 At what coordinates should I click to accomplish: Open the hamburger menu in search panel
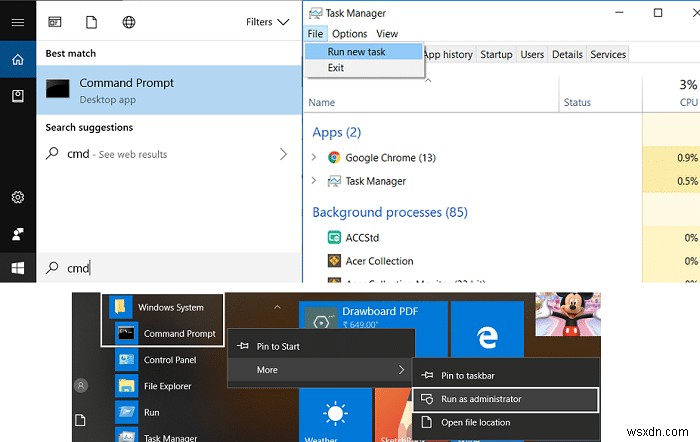(18, 22)
